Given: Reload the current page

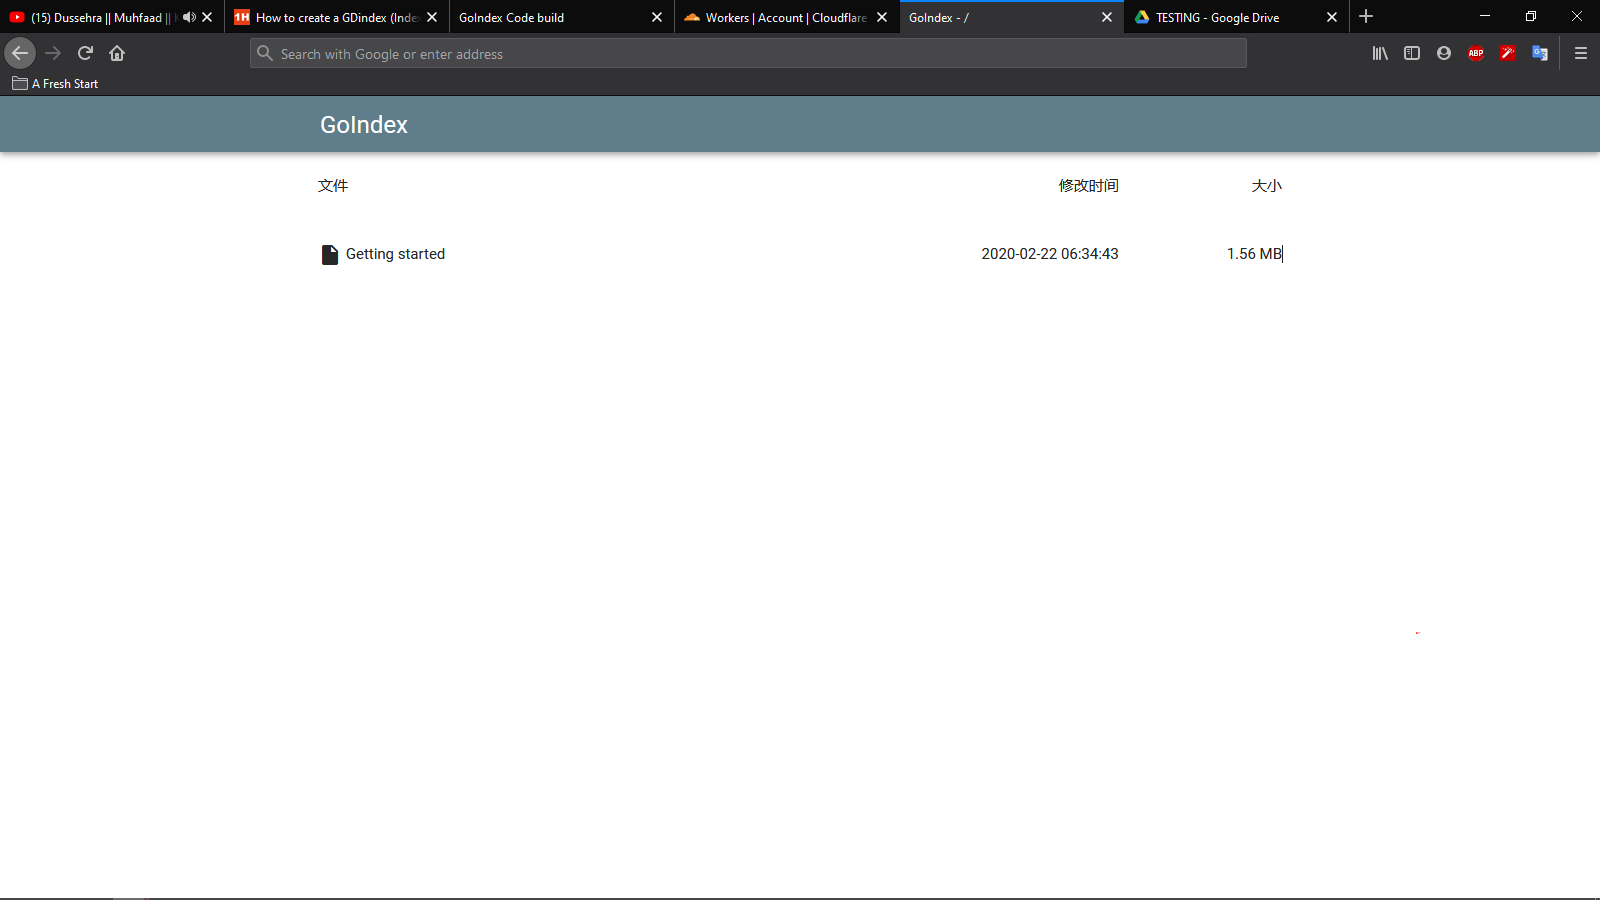Looking at the screenshot, I should (85, 53).
